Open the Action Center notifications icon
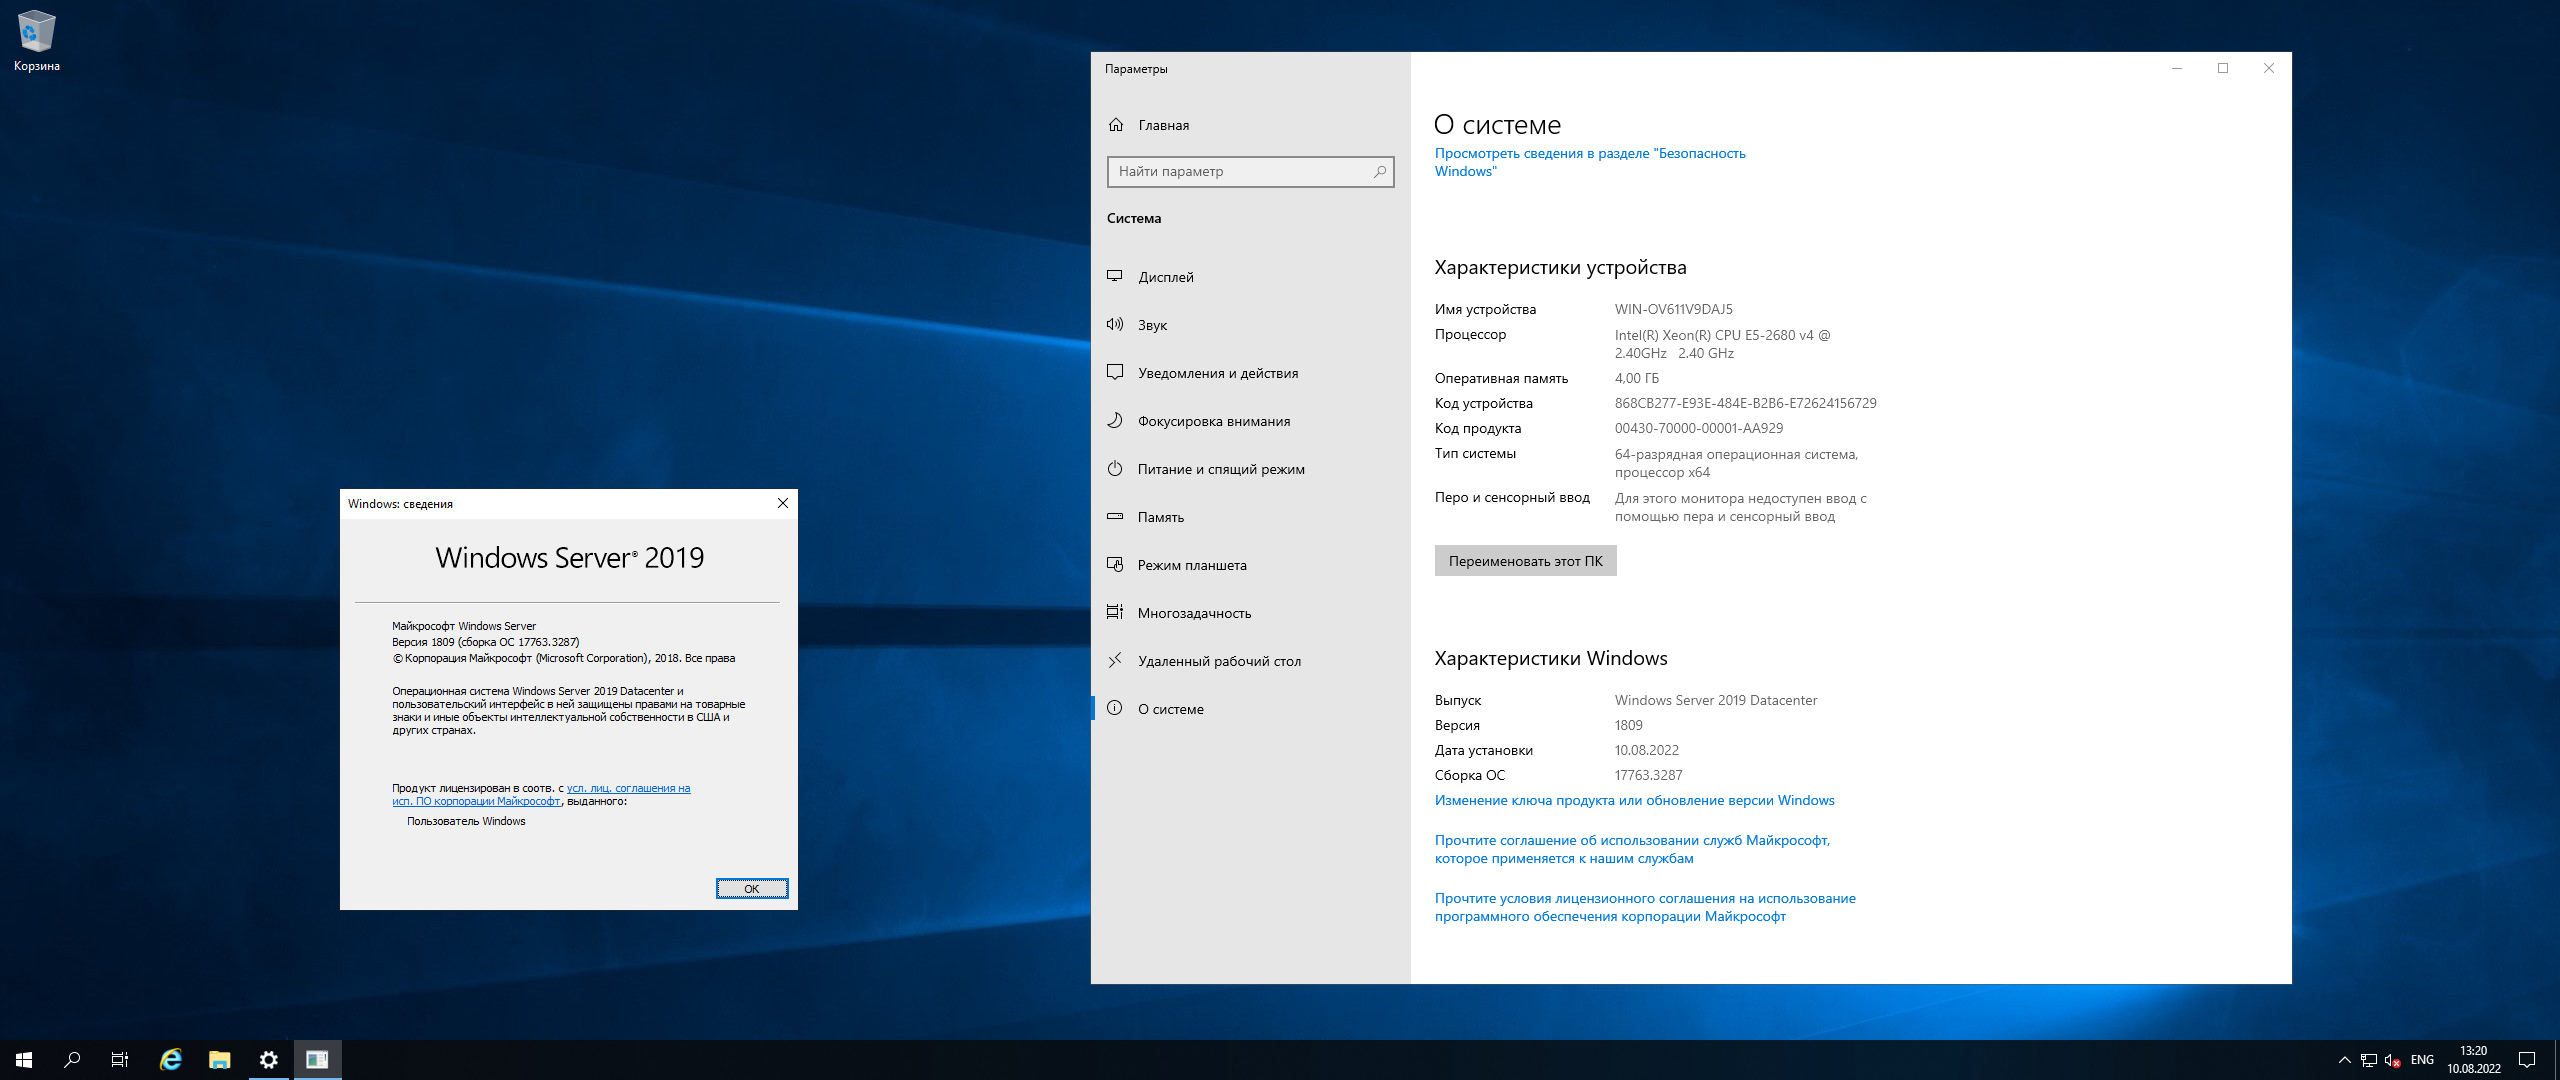 (2527, 1060)
